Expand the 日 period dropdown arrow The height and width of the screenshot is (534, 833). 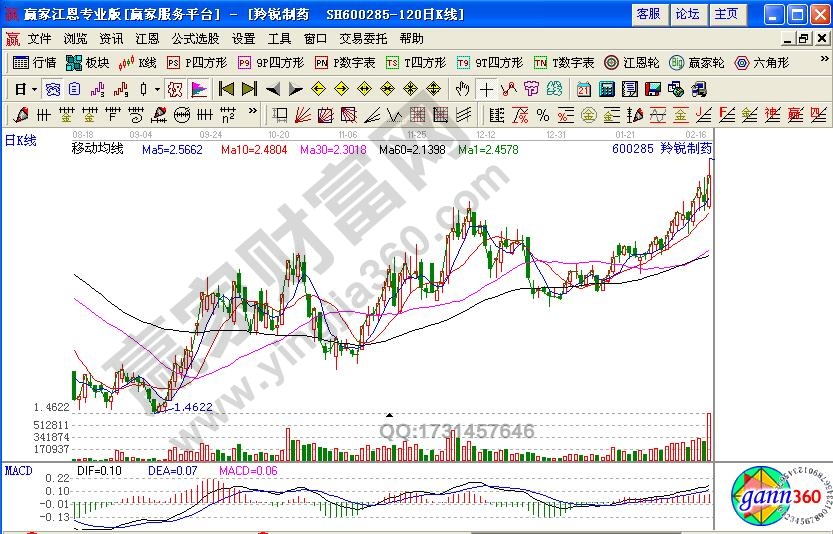tap(33, 88)
